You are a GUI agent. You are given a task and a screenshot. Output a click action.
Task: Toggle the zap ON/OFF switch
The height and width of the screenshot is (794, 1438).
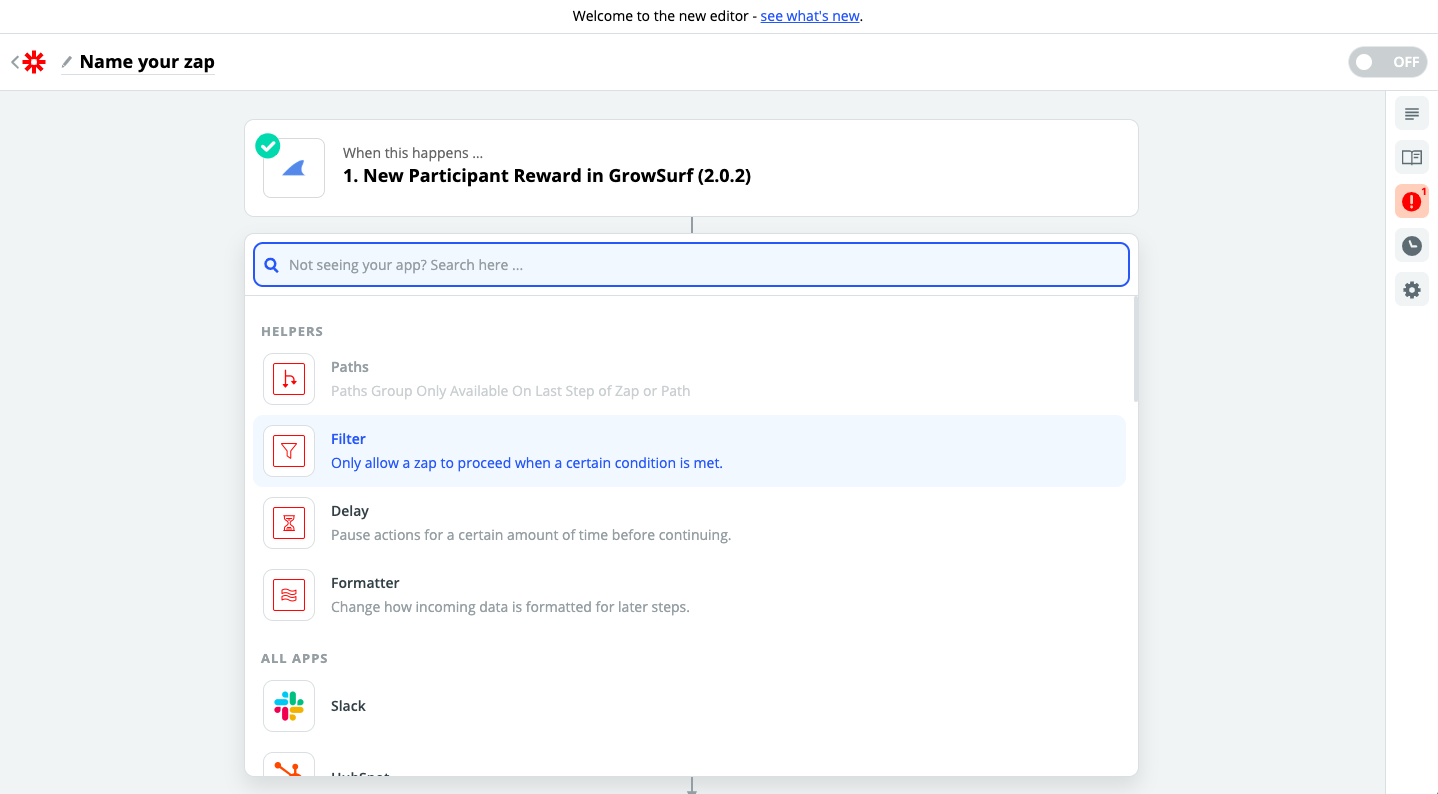[x=1388, y=62]
